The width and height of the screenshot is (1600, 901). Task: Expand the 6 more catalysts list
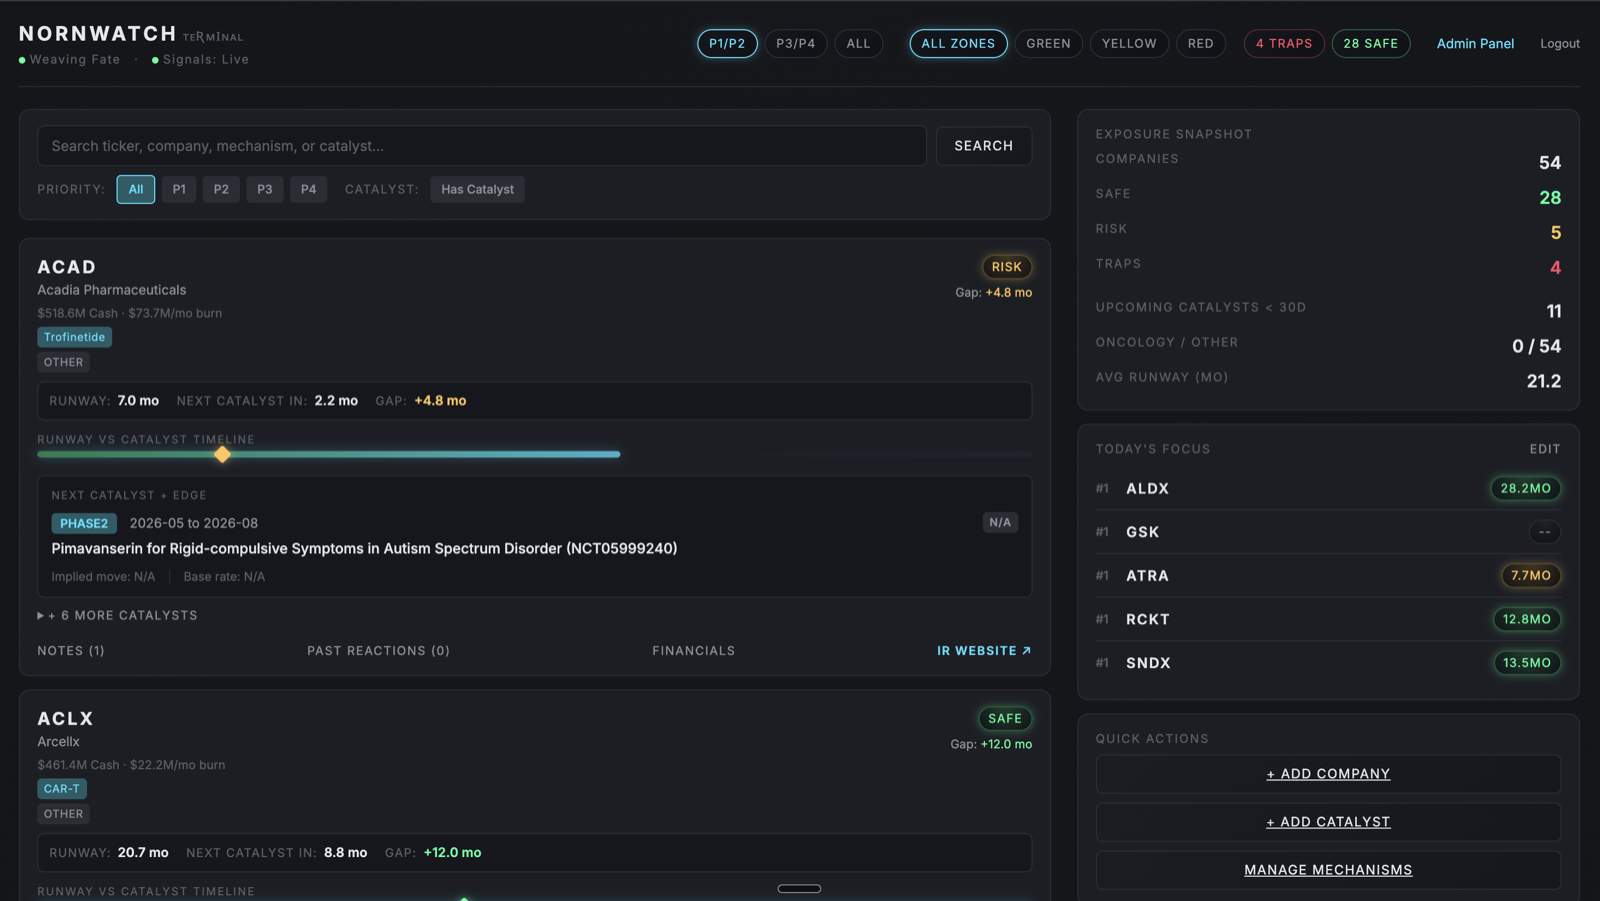118,615
